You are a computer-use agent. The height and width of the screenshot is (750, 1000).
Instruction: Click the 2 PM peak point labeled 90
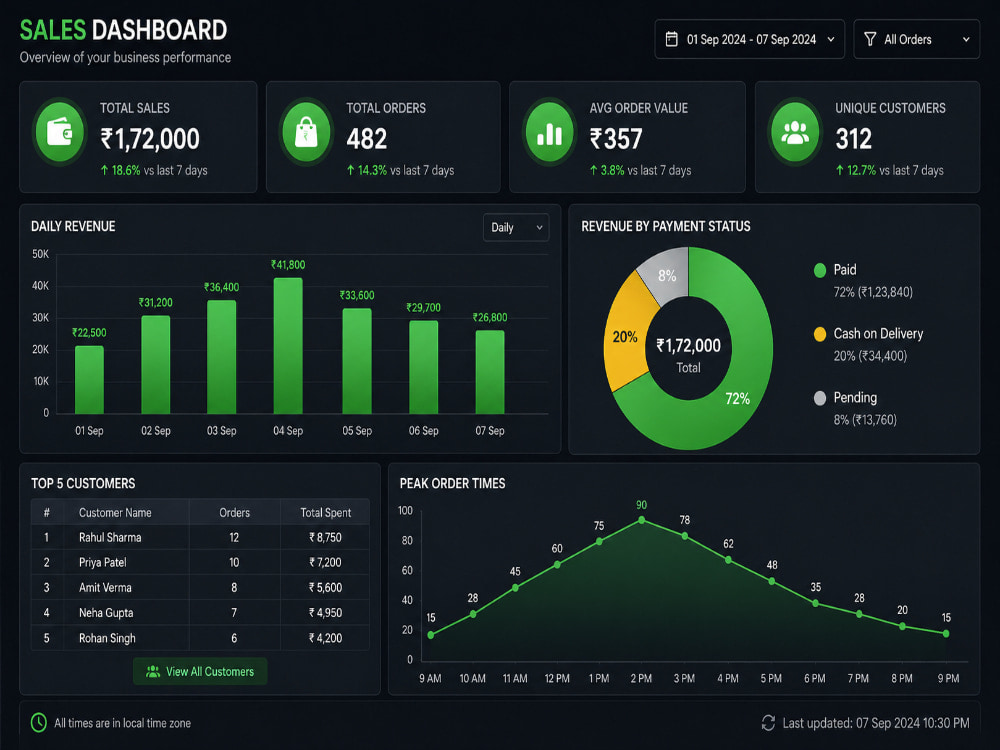point(642,520)
